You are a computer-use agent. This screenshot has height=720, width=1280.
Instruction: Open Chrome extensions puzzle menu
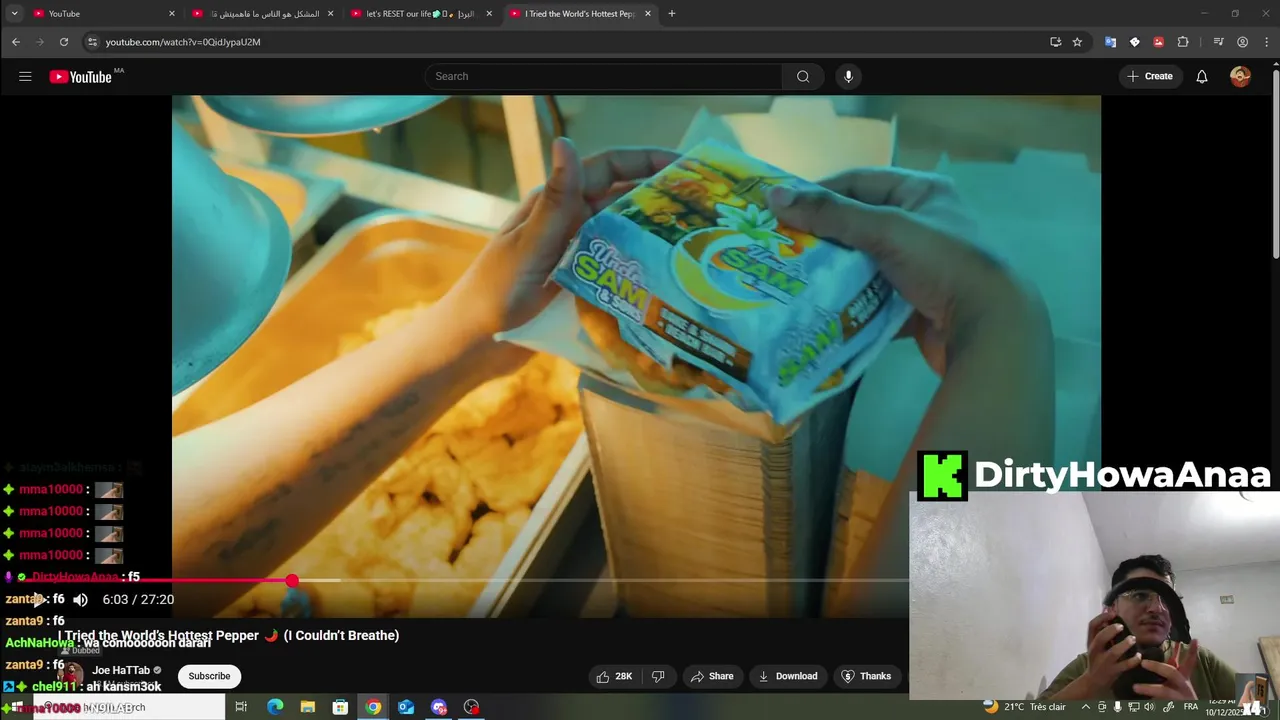1183,42
